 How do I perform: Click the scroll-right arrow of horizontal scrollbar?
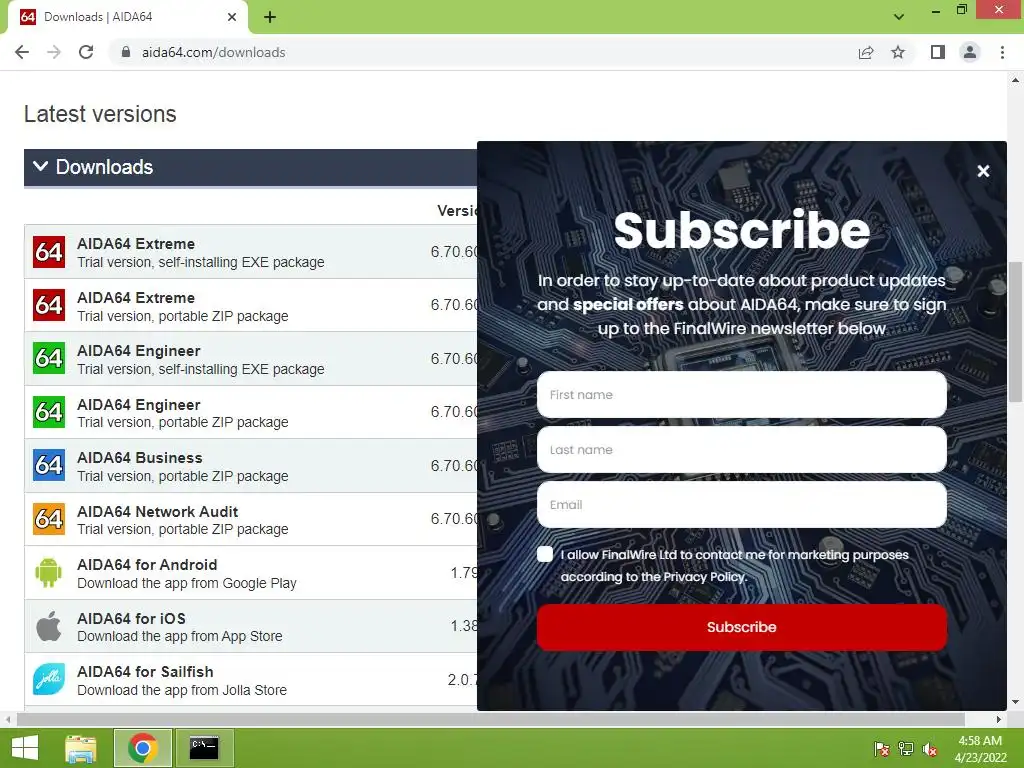pos(999,720)
